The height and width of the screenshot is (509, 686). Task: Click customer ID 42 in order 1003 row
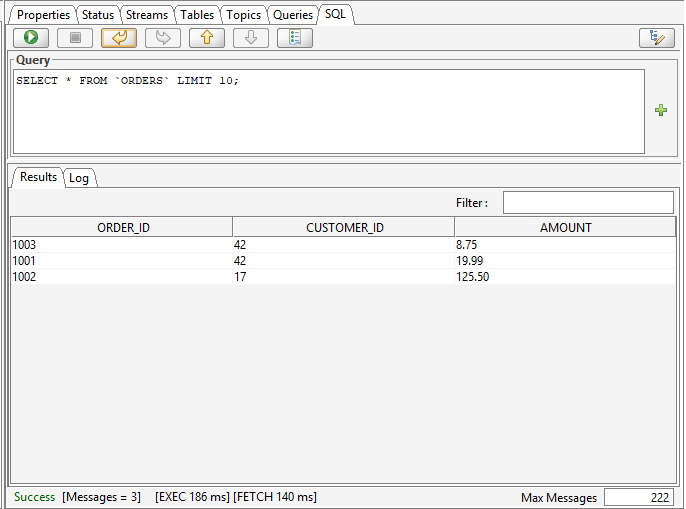click(x=344, y=245)
